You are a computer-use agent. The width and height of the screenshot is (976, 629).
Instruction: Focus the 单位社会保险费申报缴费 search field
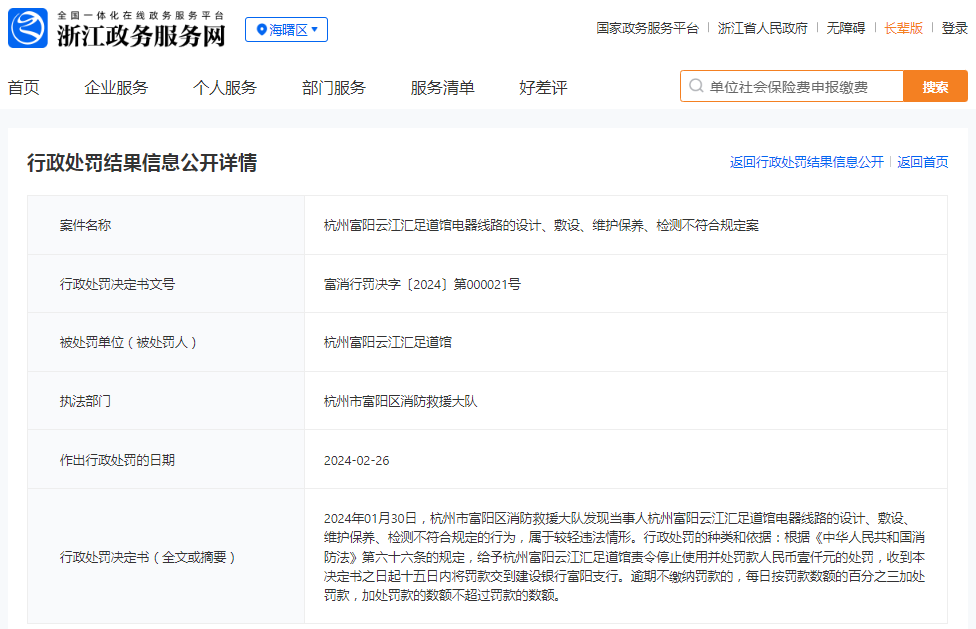tap(800, 87)
